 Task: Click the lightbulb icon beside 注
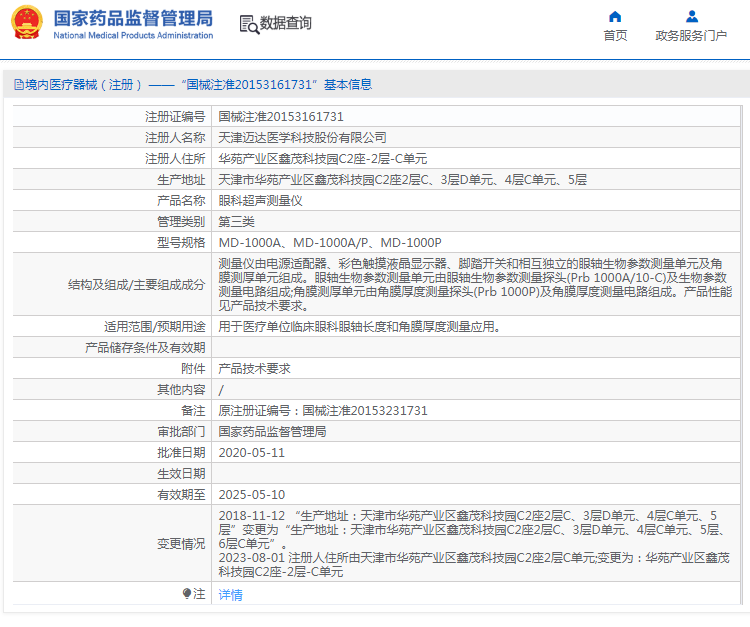tap(187, 594)
